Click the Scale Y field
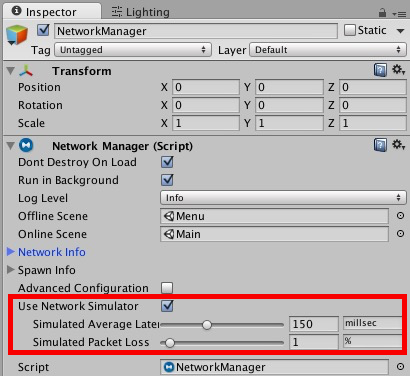The width and height of the screenshot is (410, 376). (289, 123)
